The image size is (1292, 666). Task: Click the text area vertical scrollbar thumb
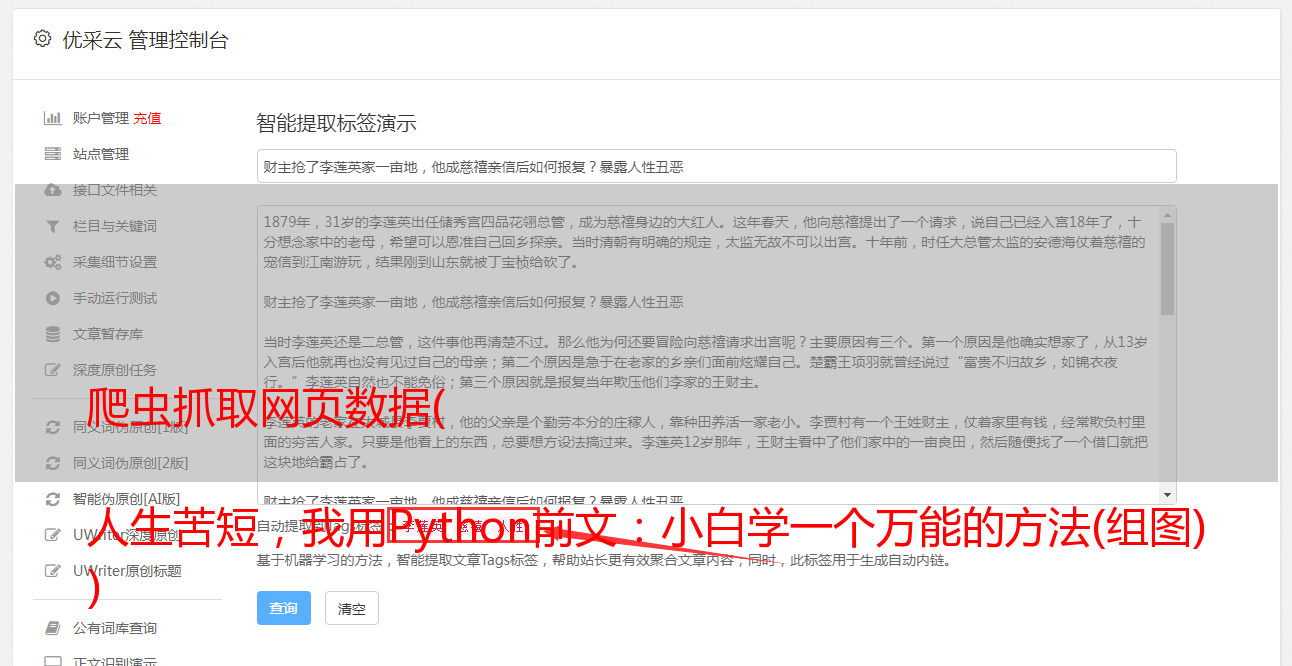point(1167,269)
